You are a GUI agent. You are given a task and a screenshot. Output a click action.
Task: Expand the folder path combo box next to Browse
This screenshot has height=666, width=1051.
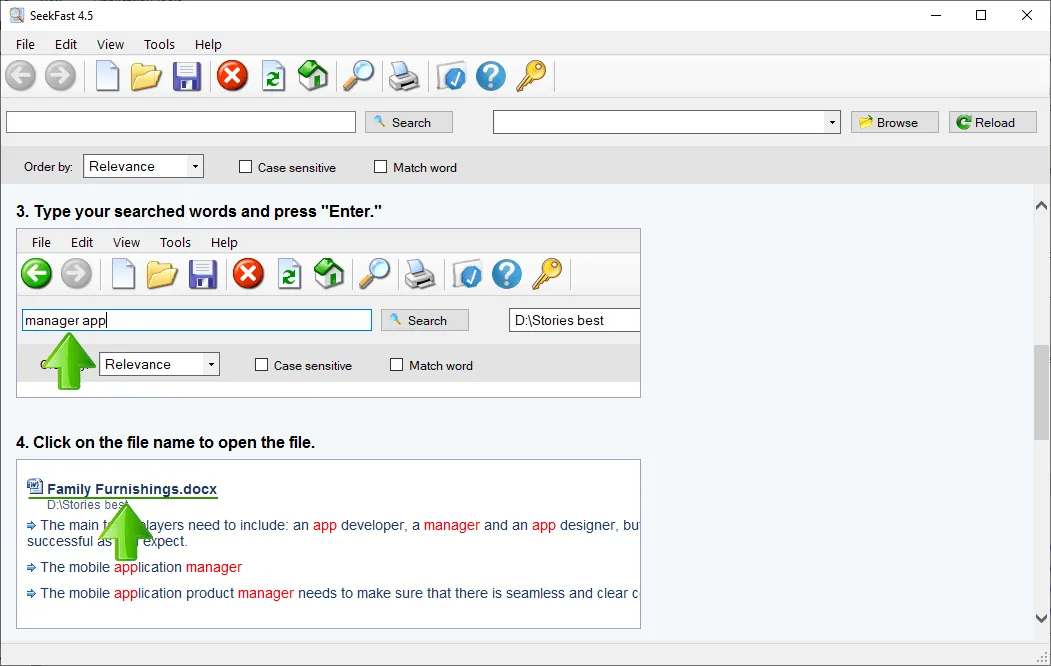(832, 123)
